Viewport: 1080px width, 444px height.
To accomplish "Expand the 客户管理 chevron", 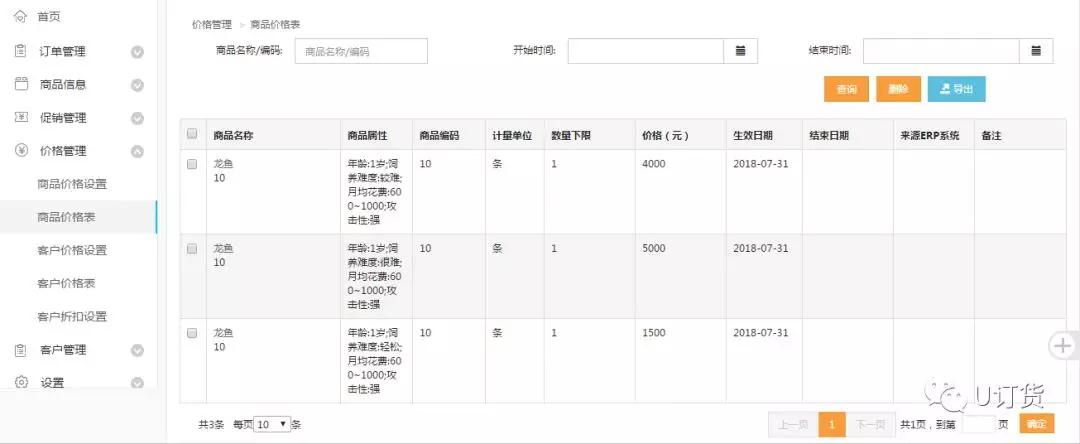I will tap(137, 350).
